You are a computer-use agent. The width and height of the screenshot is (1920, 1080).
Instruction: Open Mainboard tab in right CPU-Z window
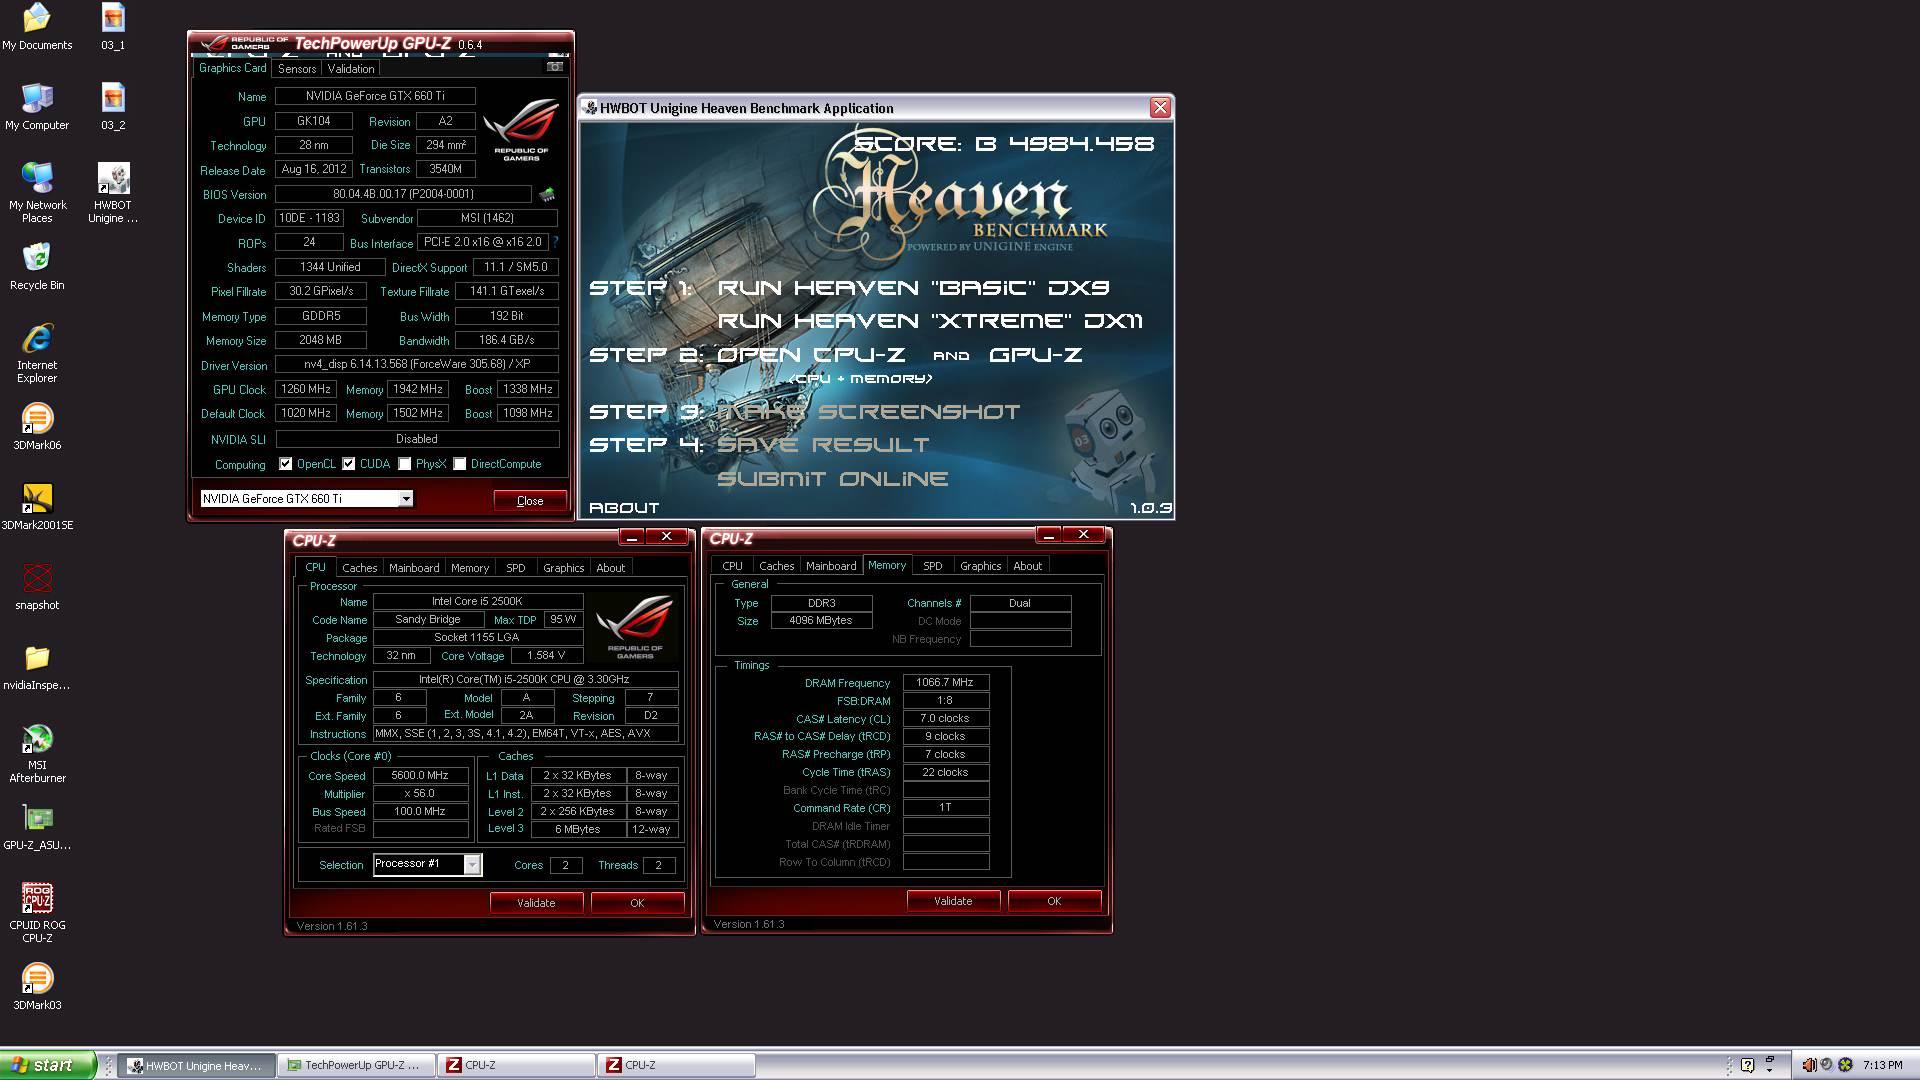pyautogui.click(x=831, y=566)
